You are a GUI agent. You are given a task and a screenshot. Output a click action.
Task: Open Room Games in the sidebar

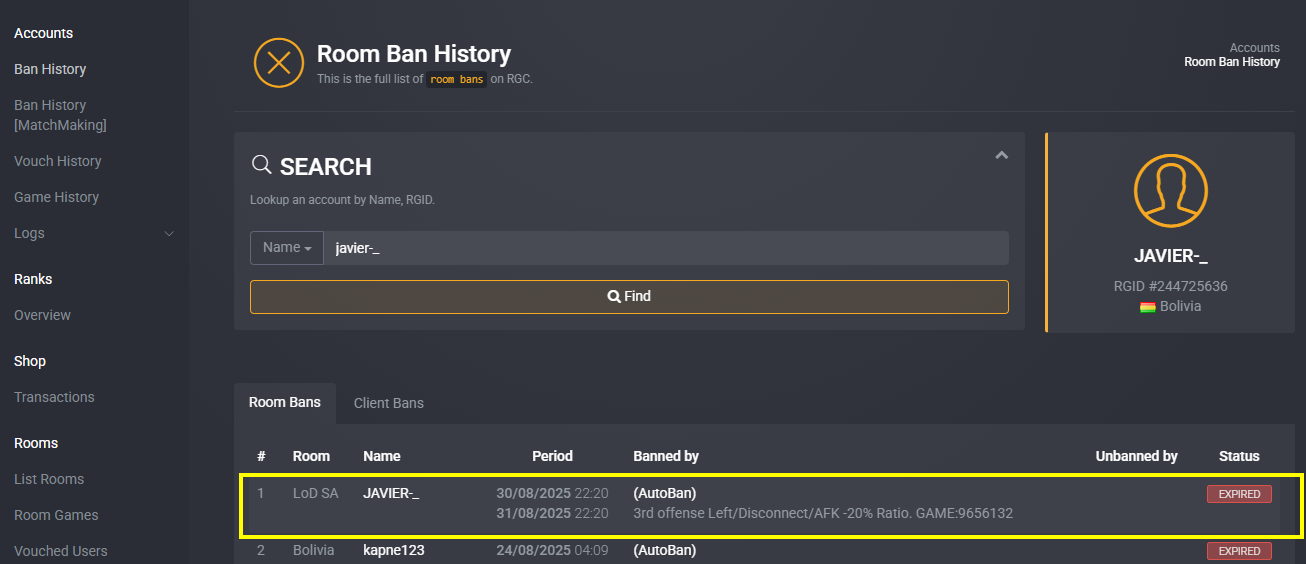tap(56, 515)
